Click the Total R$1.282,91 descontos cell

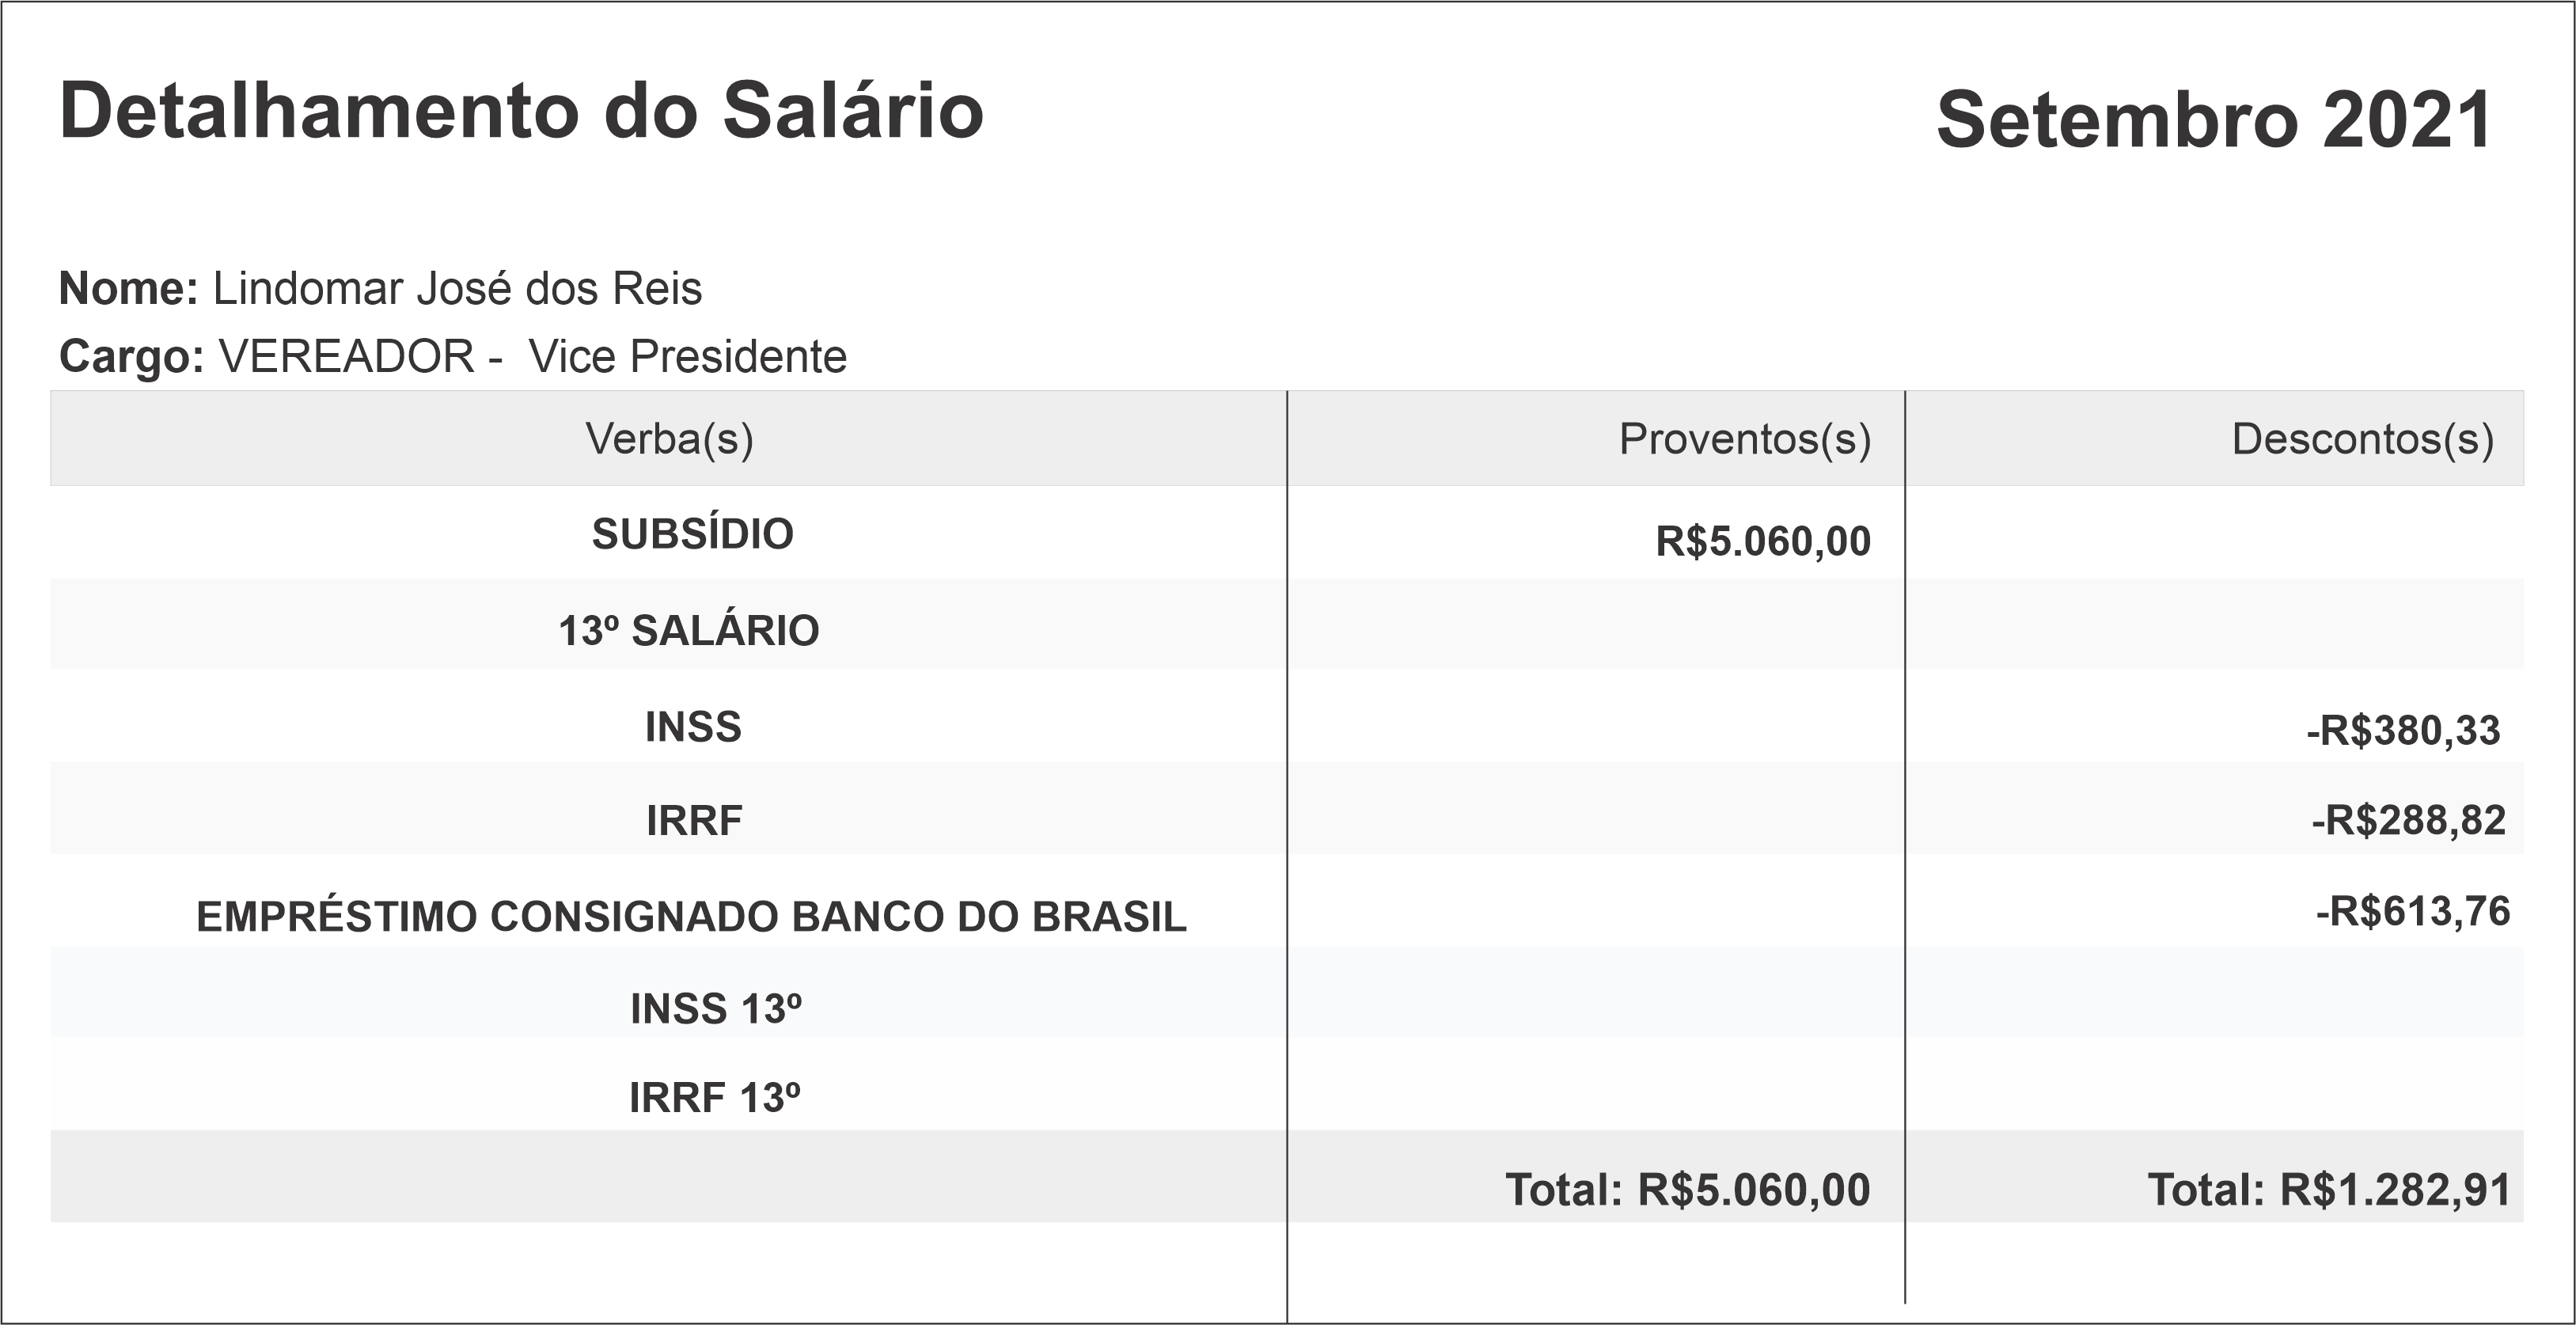[2329, 1189]
